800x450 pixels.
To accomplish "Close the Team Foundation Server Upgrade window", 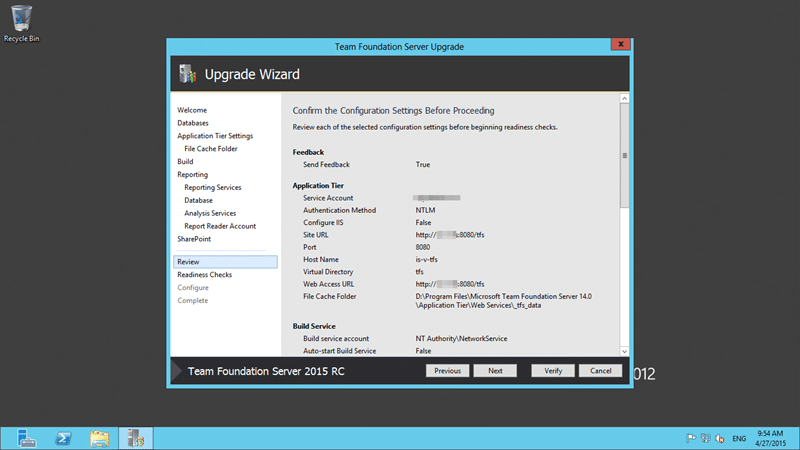I will [x=621, y=44].
